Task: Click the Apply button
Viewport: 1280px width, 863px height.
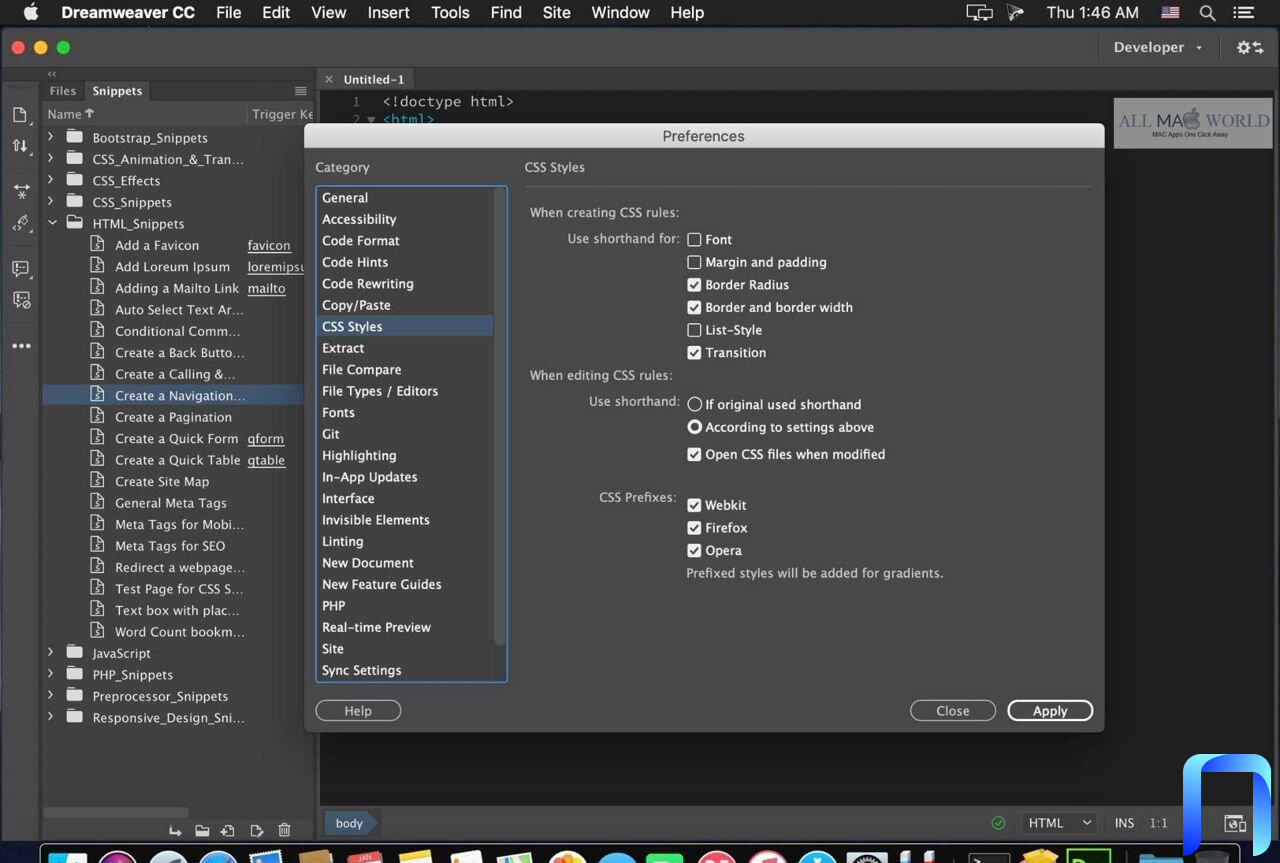Action: click(x=1050, y=711)
